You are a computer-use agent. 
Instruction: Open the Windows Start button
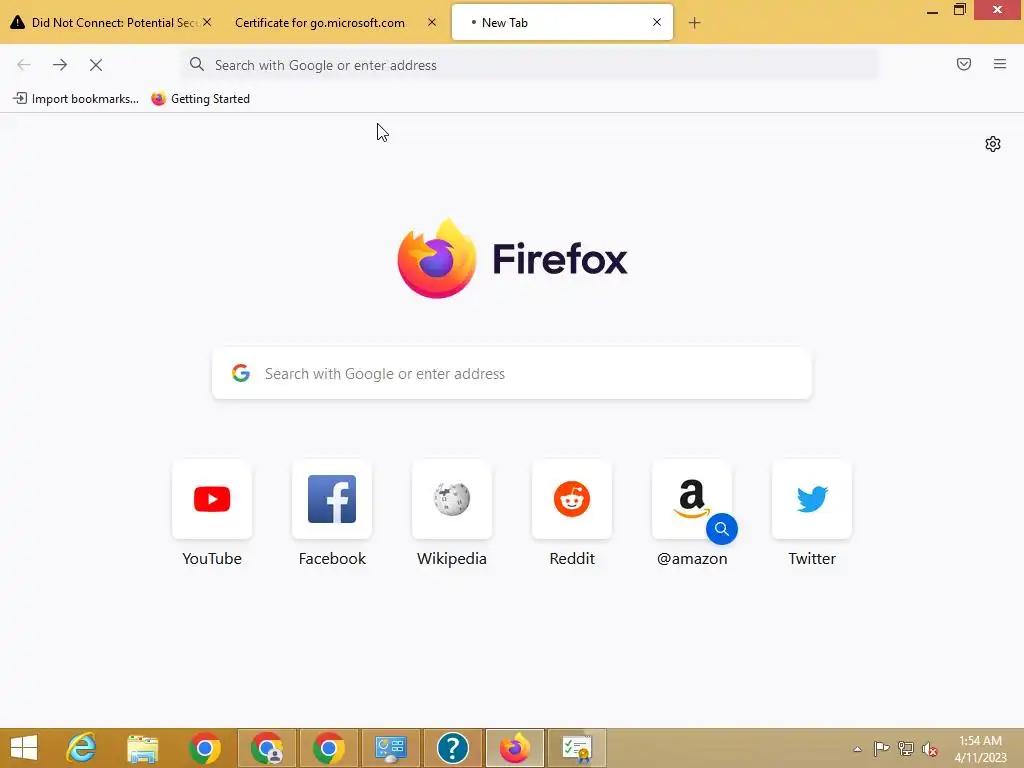(x=24, y=748)
